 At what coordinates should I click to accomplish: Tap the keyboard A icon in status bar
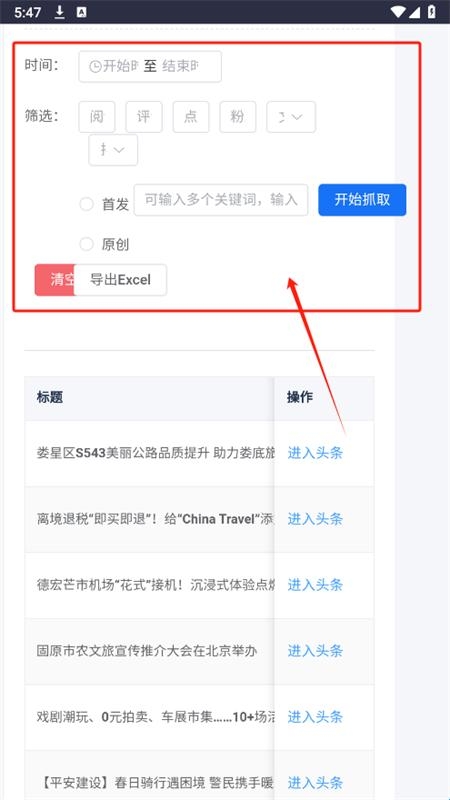pyautogui.click(x=82, y=12)
